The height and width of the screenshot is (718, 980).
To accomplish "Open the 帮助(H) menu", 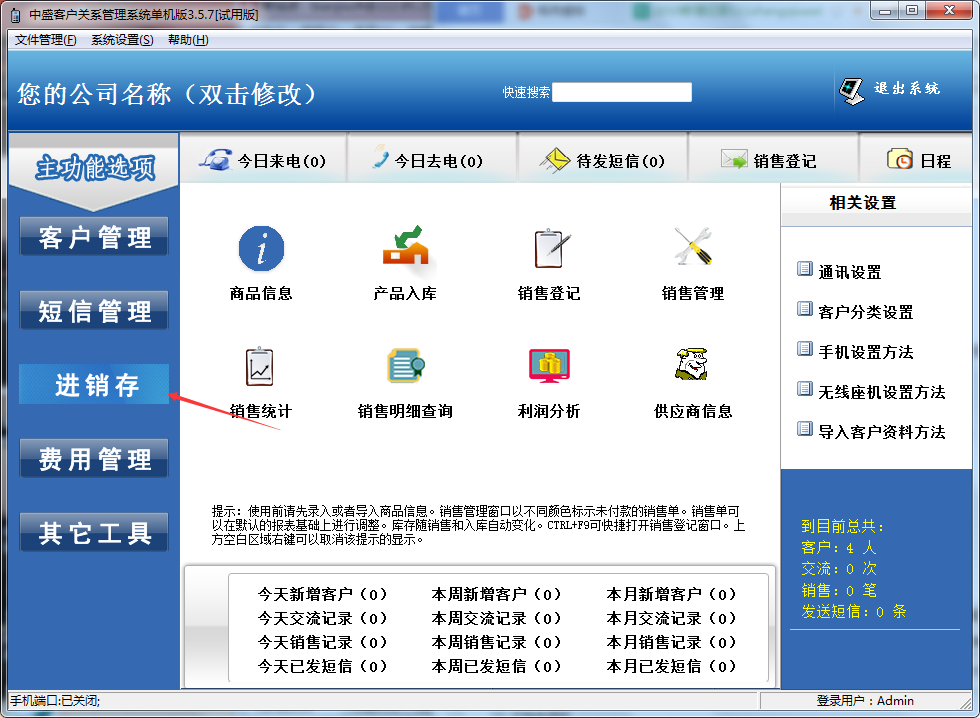I will point(188,40).
